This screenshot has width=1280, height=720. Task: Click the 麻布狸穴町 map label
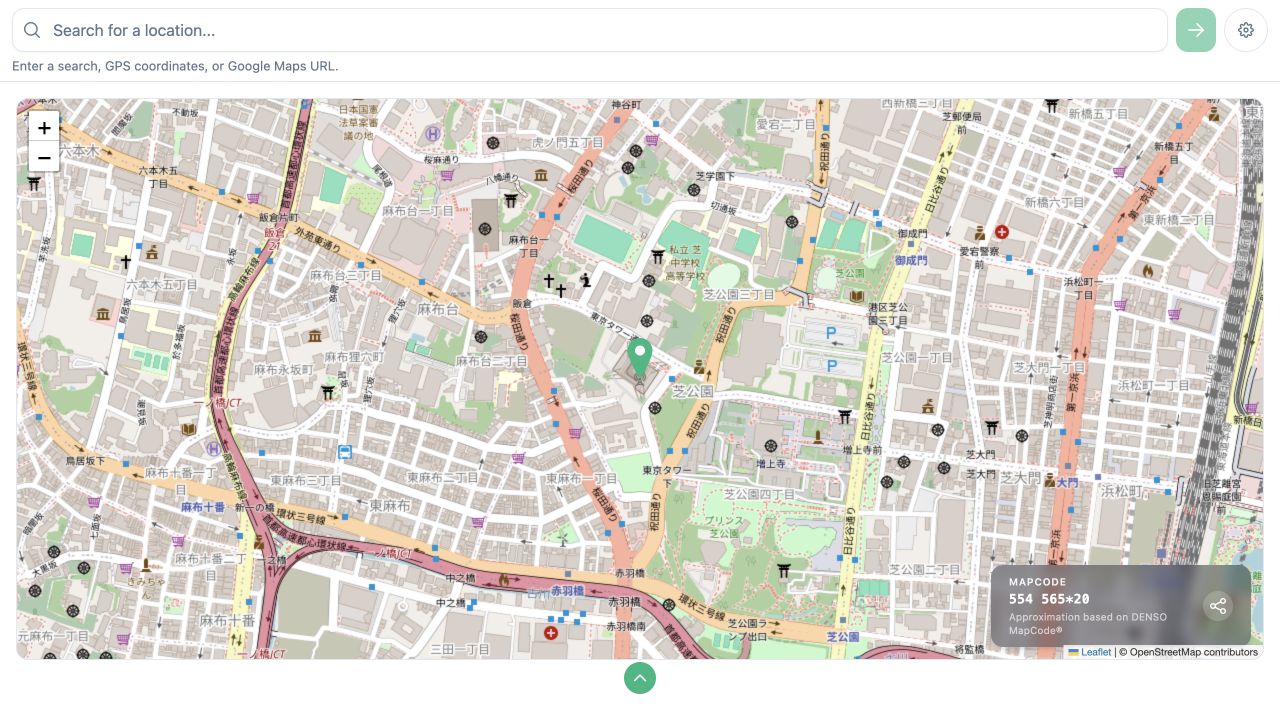354,357
